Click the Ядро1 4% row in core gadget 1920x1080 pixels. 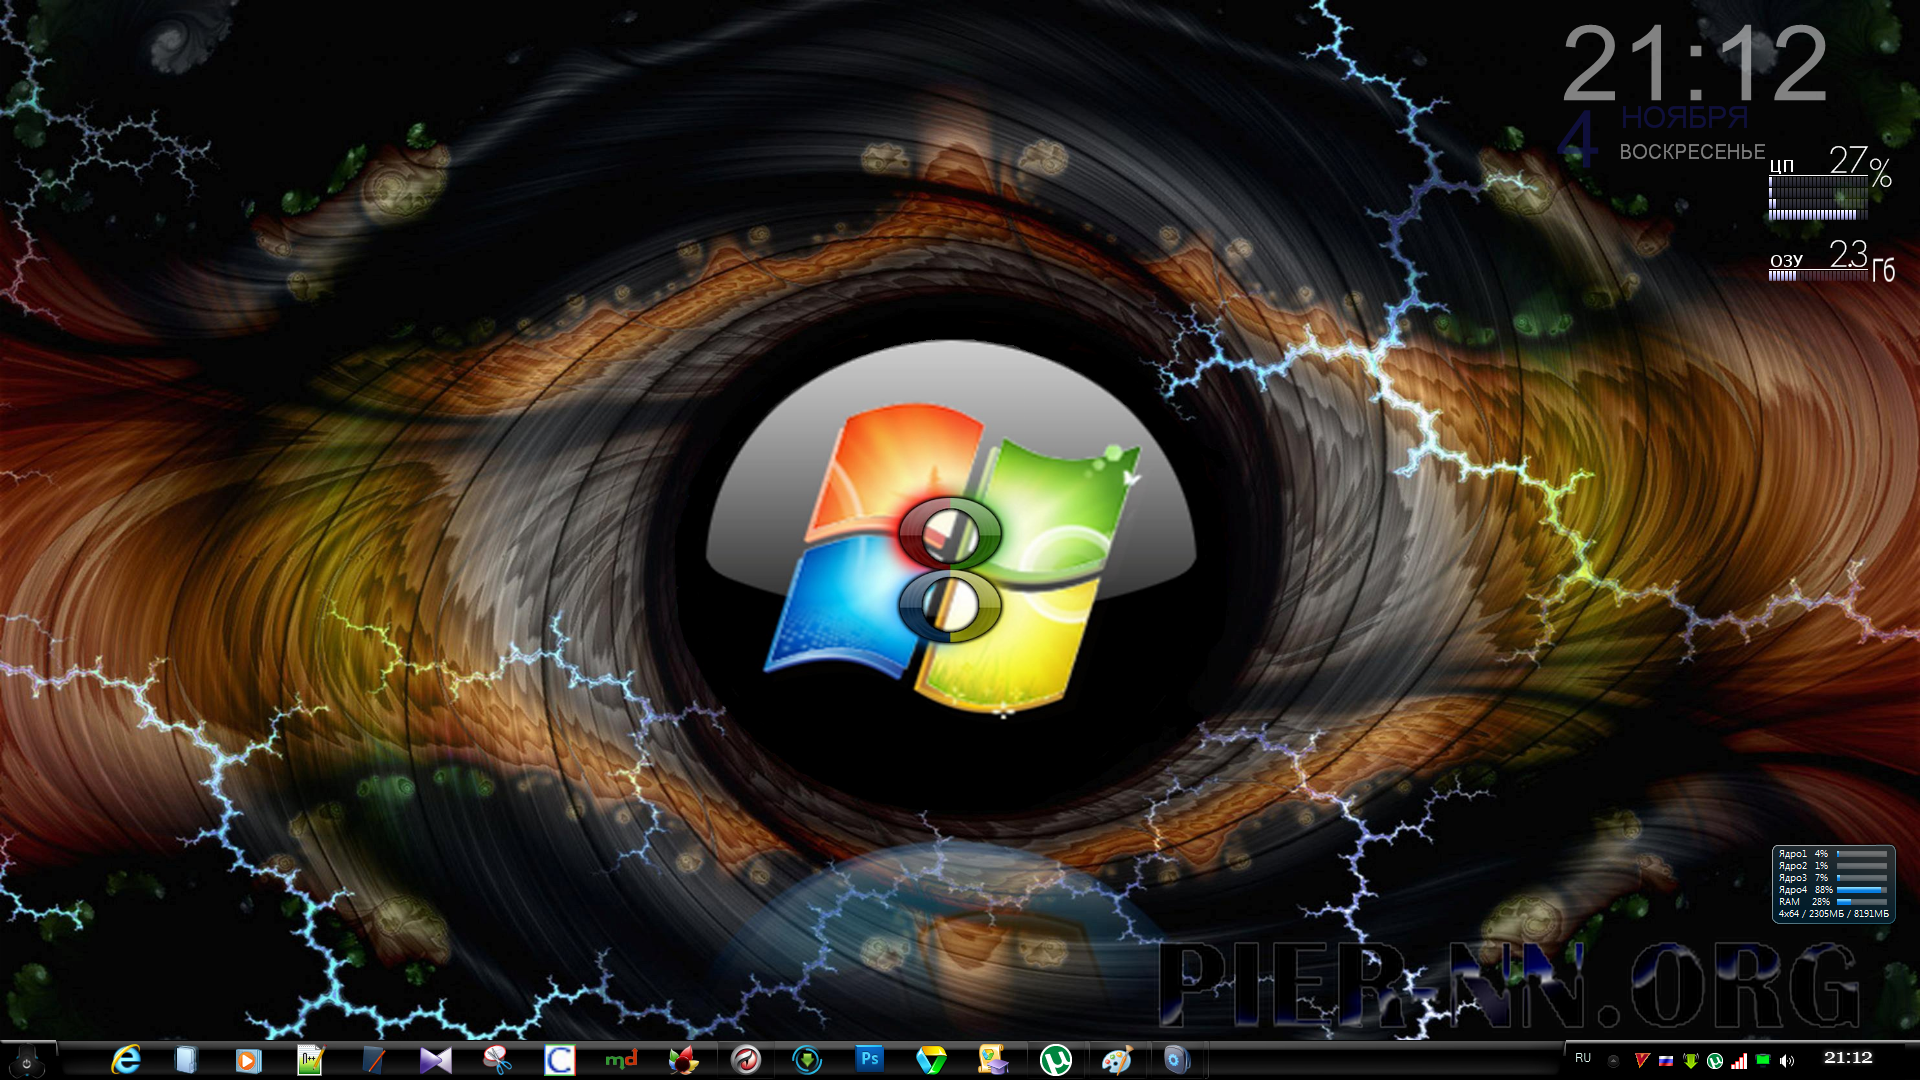click(1833, 854)
